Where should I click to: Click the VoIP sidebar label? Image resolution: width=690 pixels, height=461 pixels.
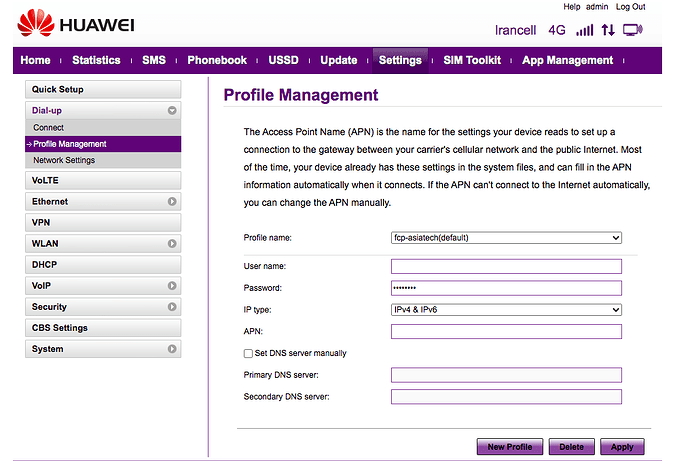(x=41, y=286)
